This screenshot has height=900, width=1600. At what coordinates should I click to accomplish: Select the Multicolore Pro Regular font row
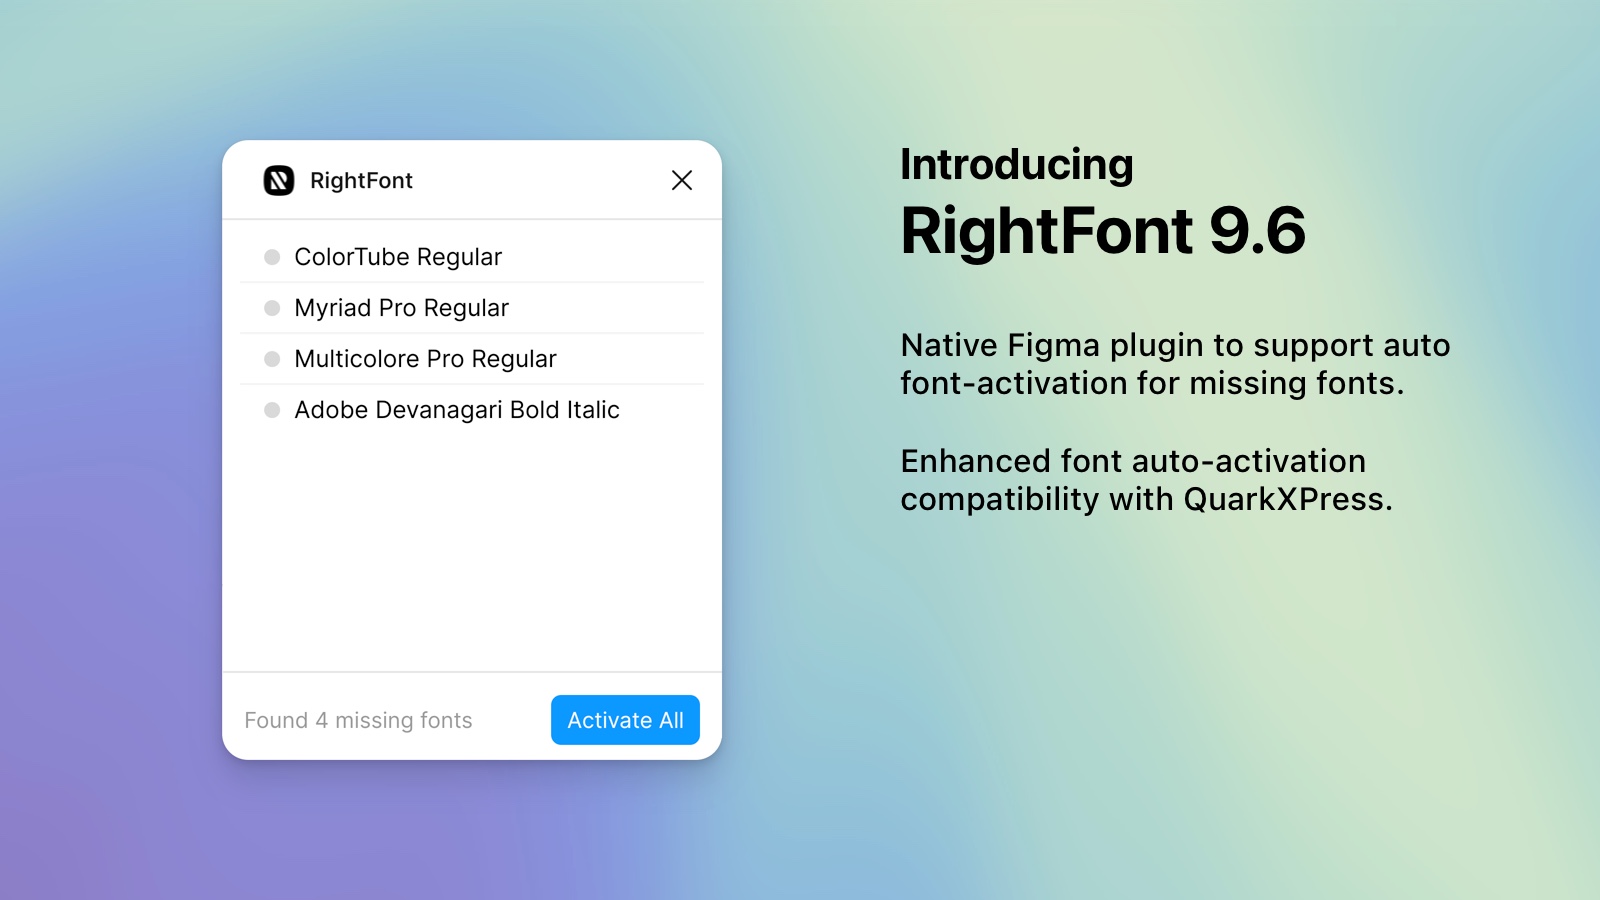click(472, 359)
